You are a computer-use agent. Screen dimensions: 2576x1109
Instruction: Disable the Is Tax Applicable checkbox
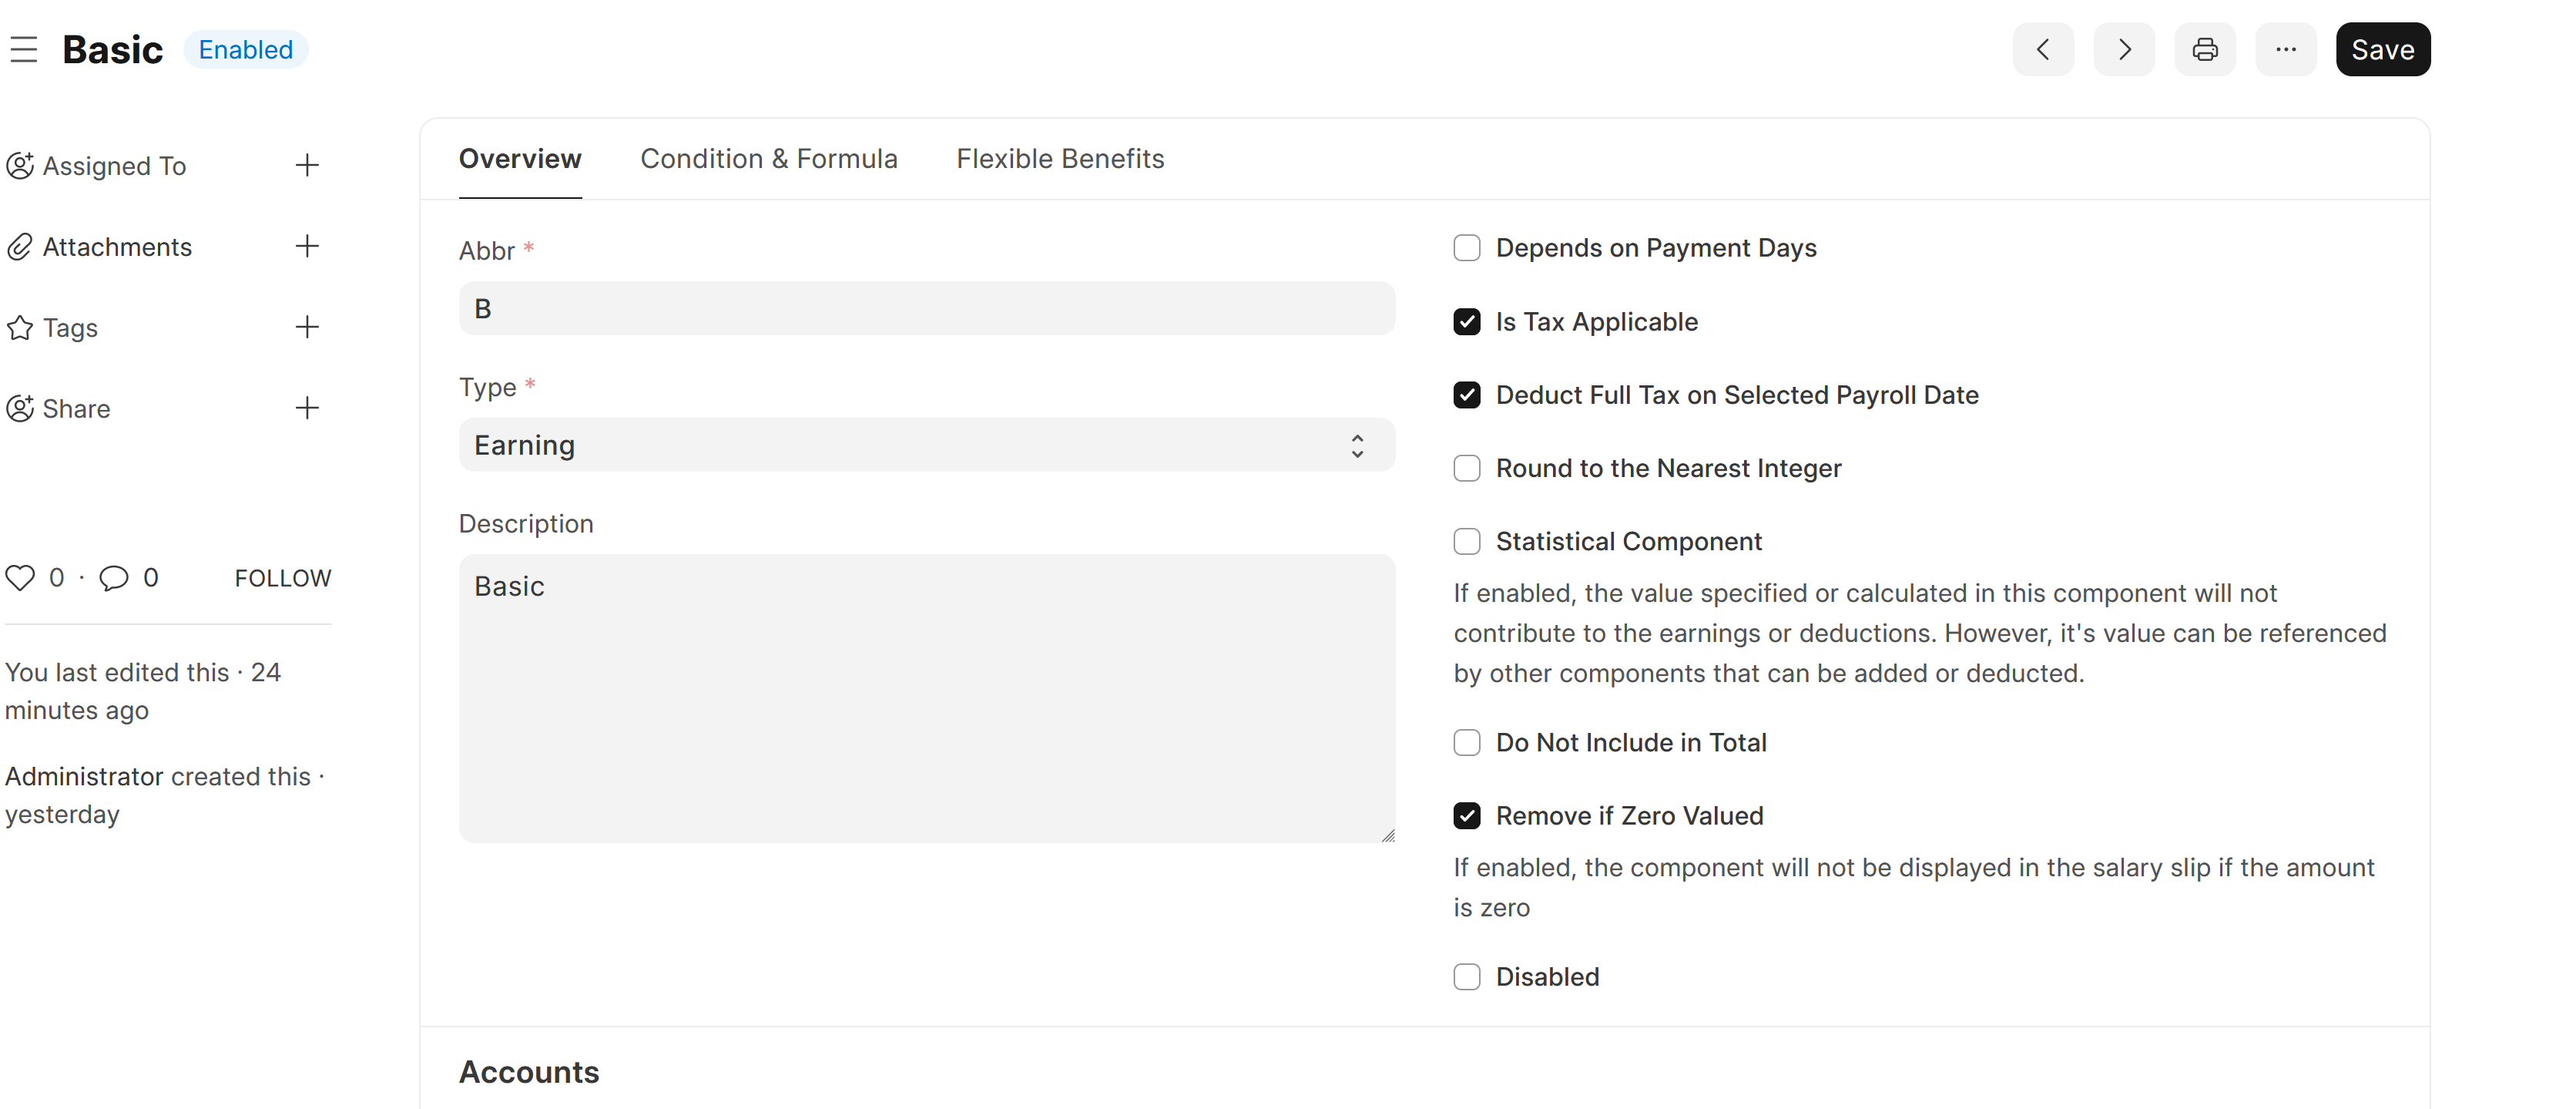tap(1467, 321)
